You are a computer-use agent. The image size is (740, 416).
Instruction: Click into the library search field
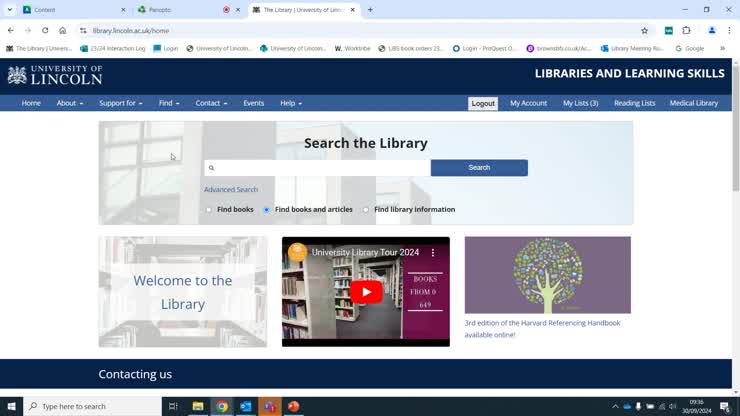[x=318, y=168]
